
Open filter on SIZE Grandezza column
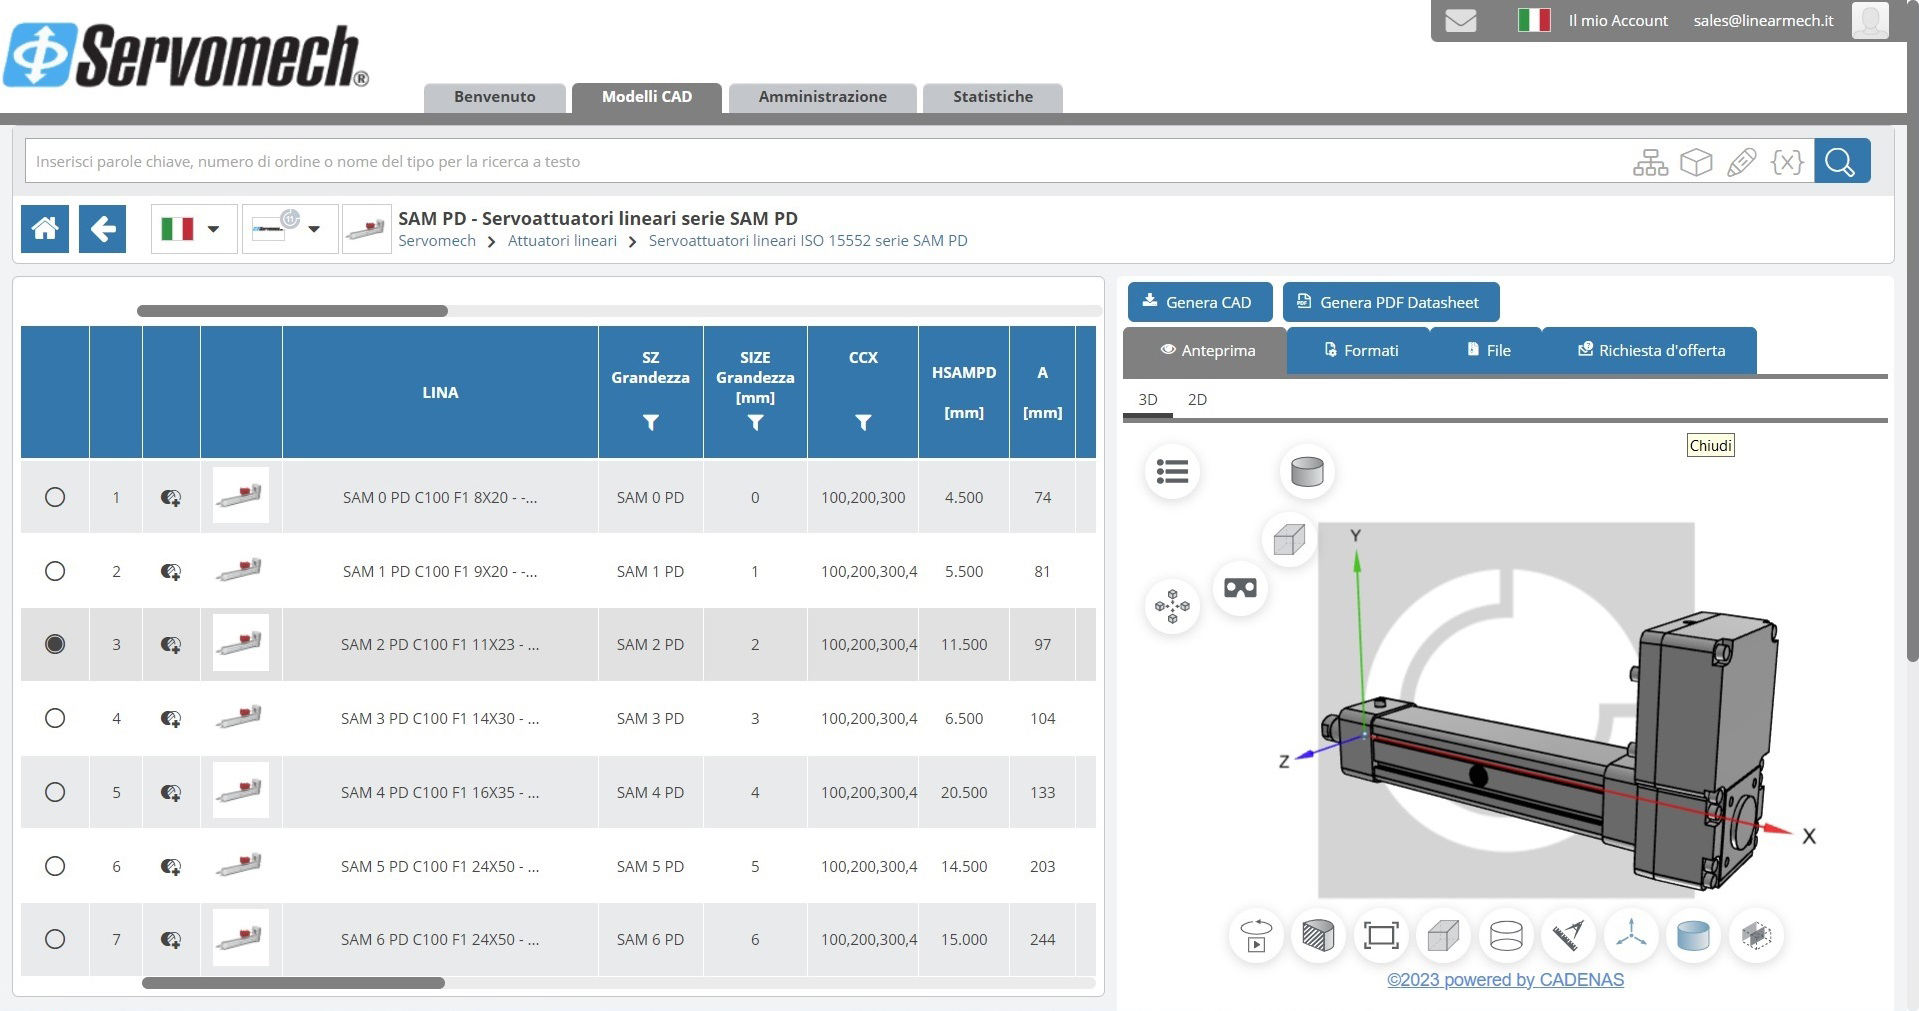[755, 423]
